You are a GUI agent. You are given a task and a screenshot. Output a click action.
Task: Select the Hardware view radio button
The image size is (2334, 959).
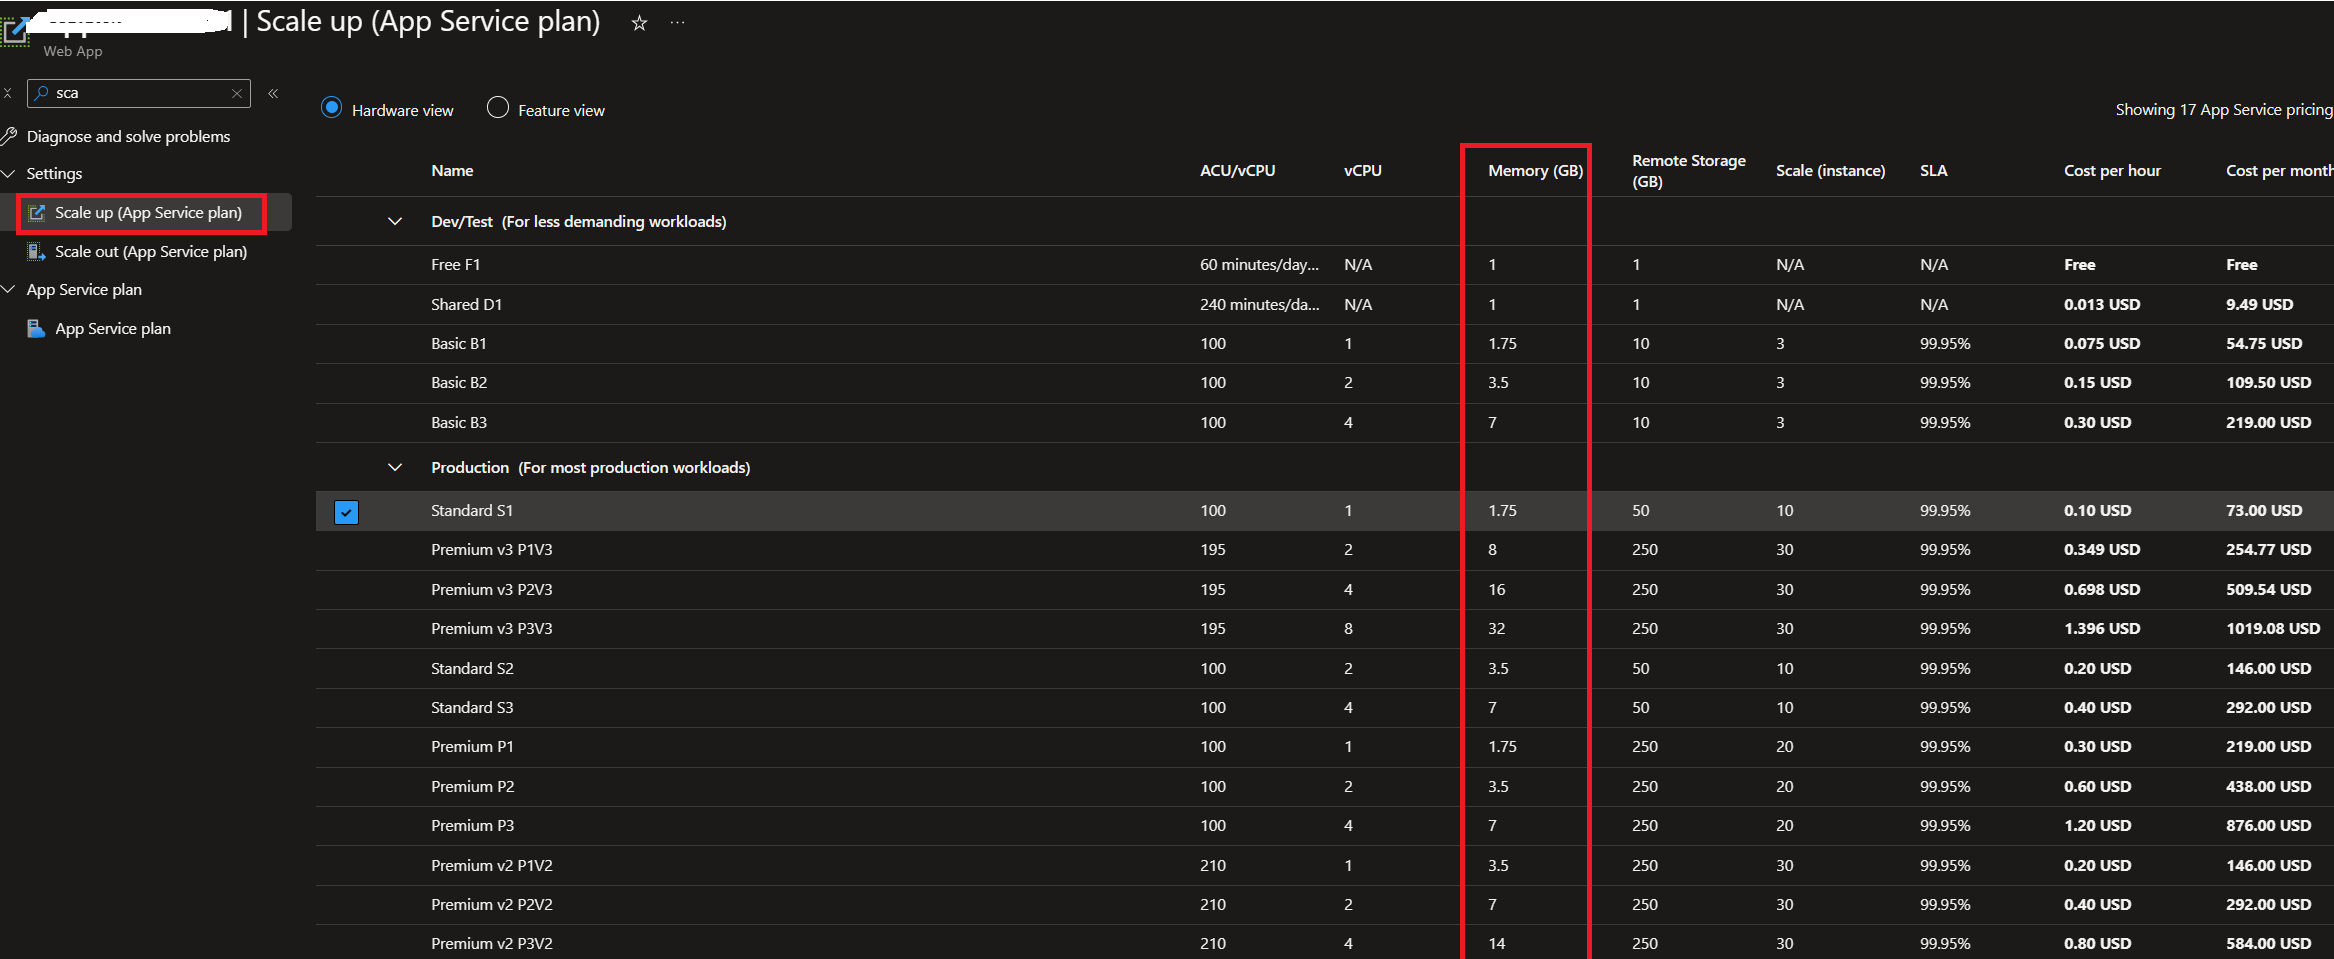pos(332,108)
